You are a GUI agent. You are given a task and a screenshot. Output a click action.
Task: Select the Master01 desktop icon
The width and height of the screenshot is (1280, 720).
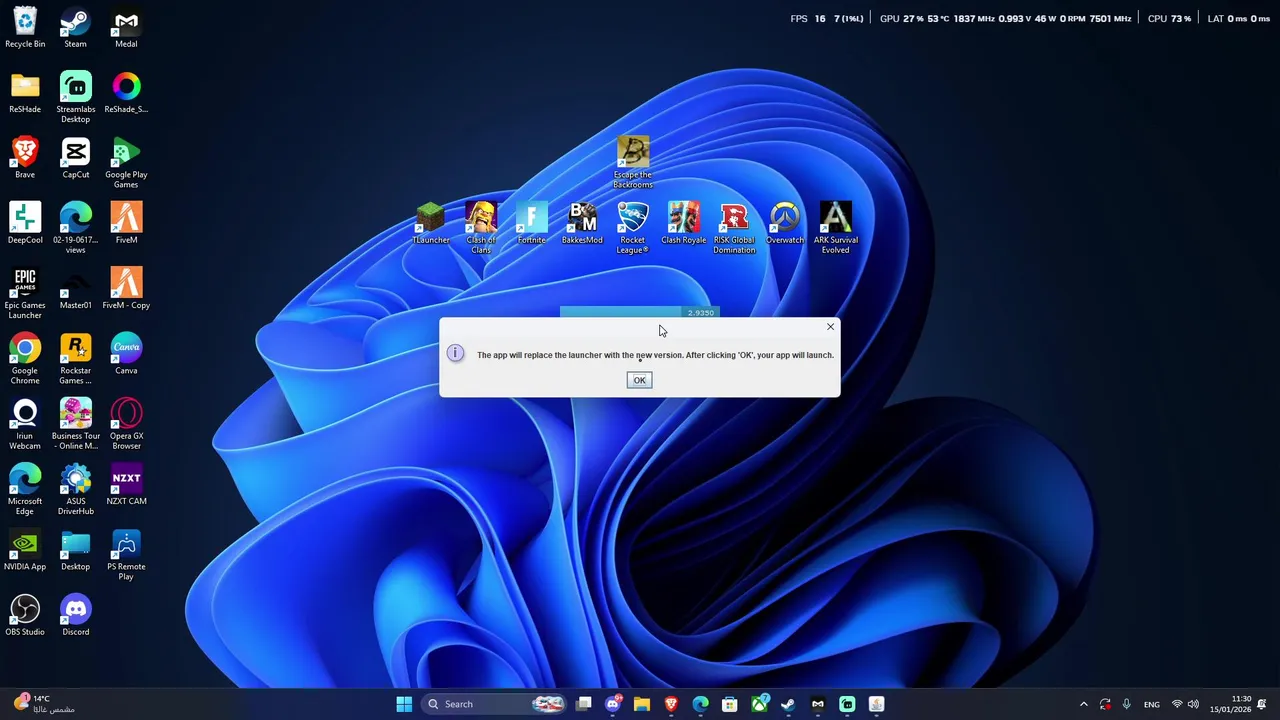[75, 289]
